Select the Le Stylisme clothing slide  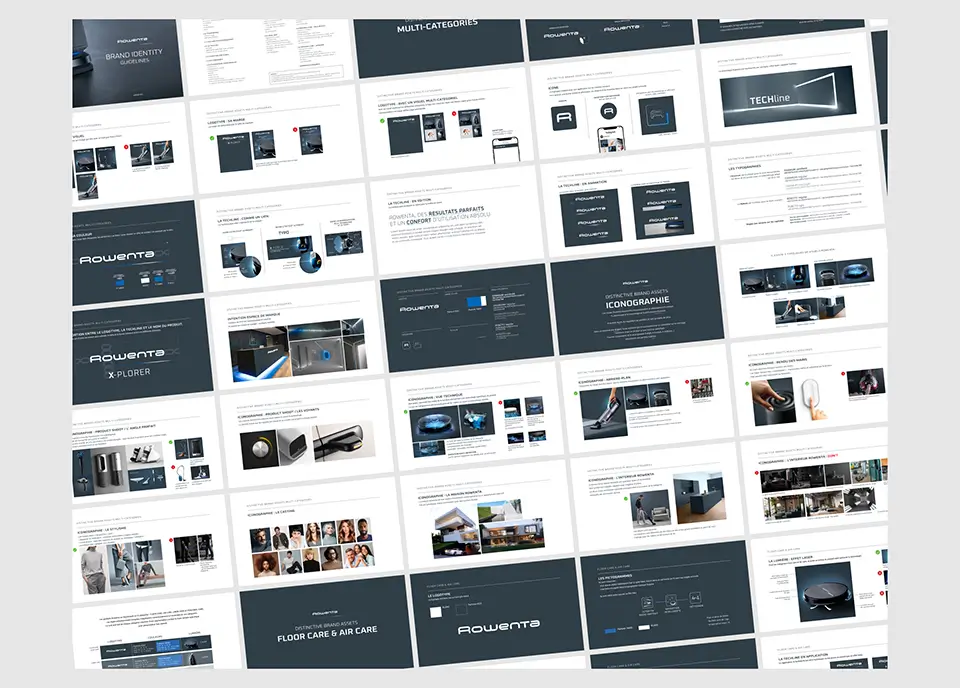coord(151,550)
